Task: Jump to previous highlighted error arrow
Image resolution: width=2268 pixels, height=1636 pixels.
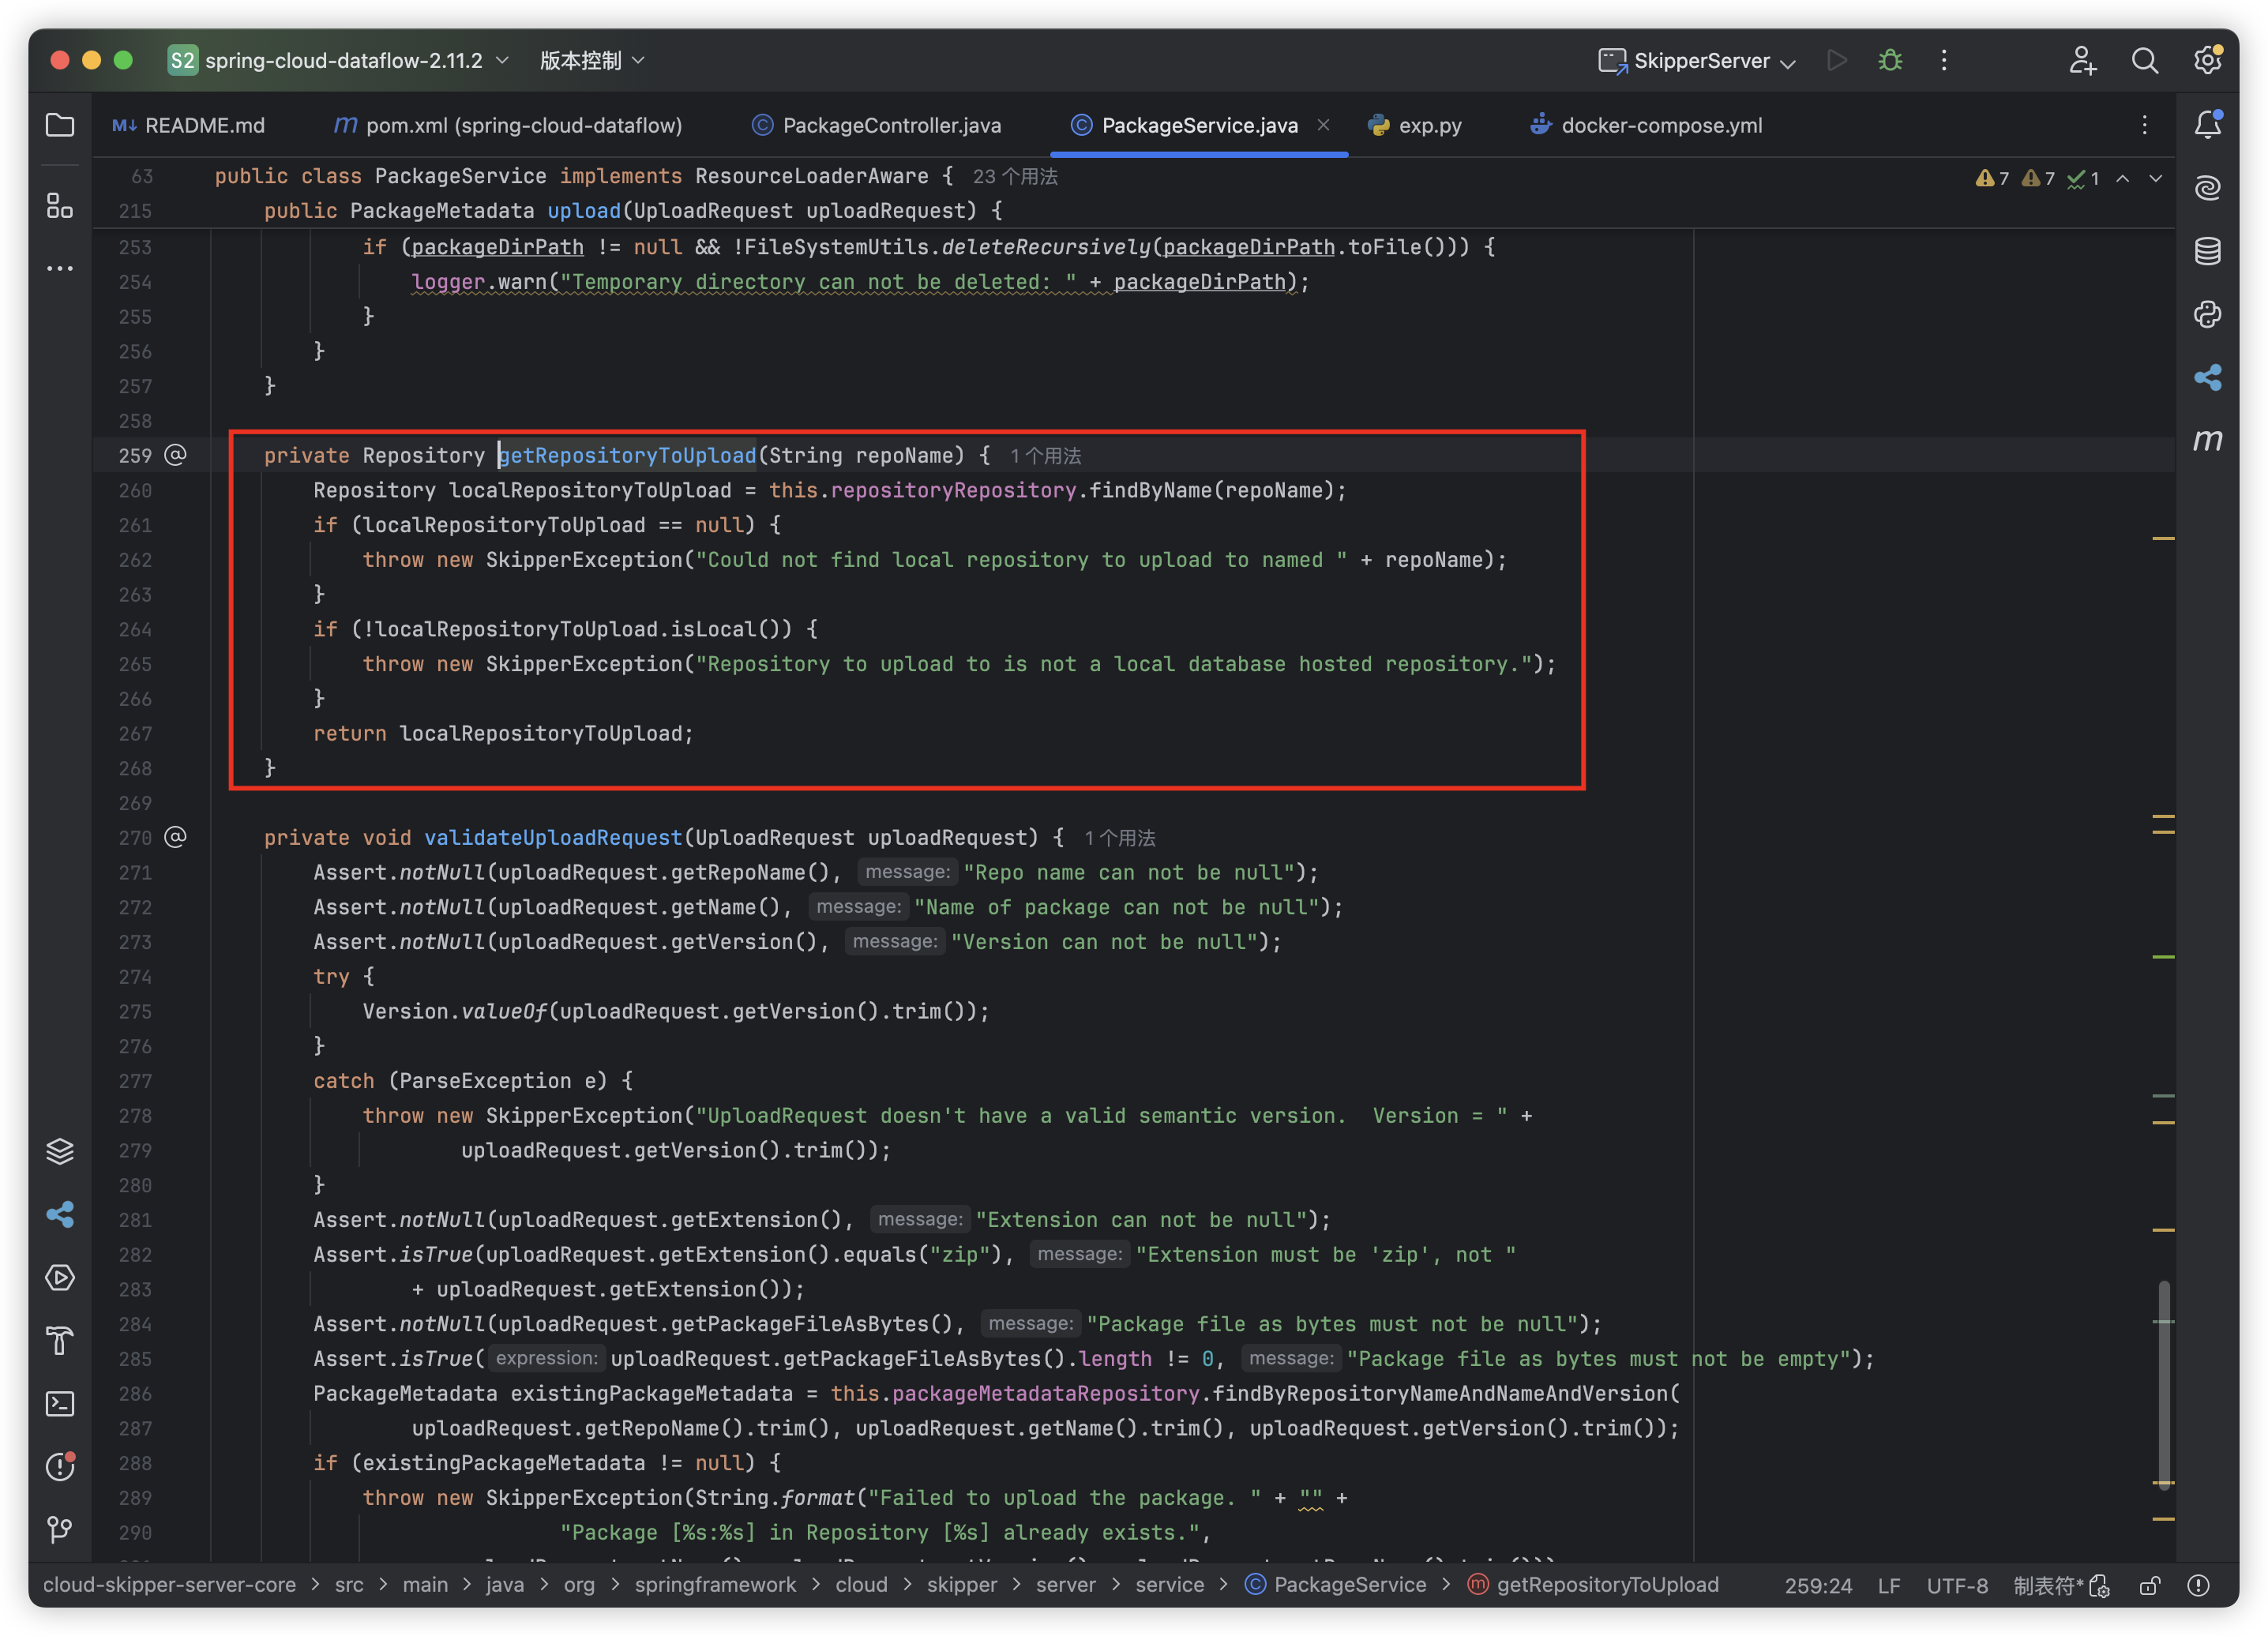Action: click(x=2123, y=178)
